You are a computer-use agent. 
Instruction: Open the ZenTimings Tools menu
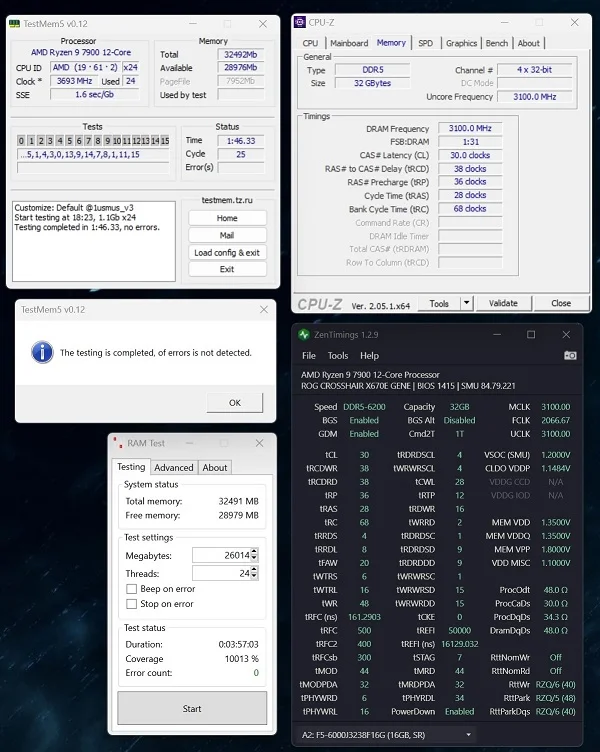pyautogui.click(x=338, y=355)
